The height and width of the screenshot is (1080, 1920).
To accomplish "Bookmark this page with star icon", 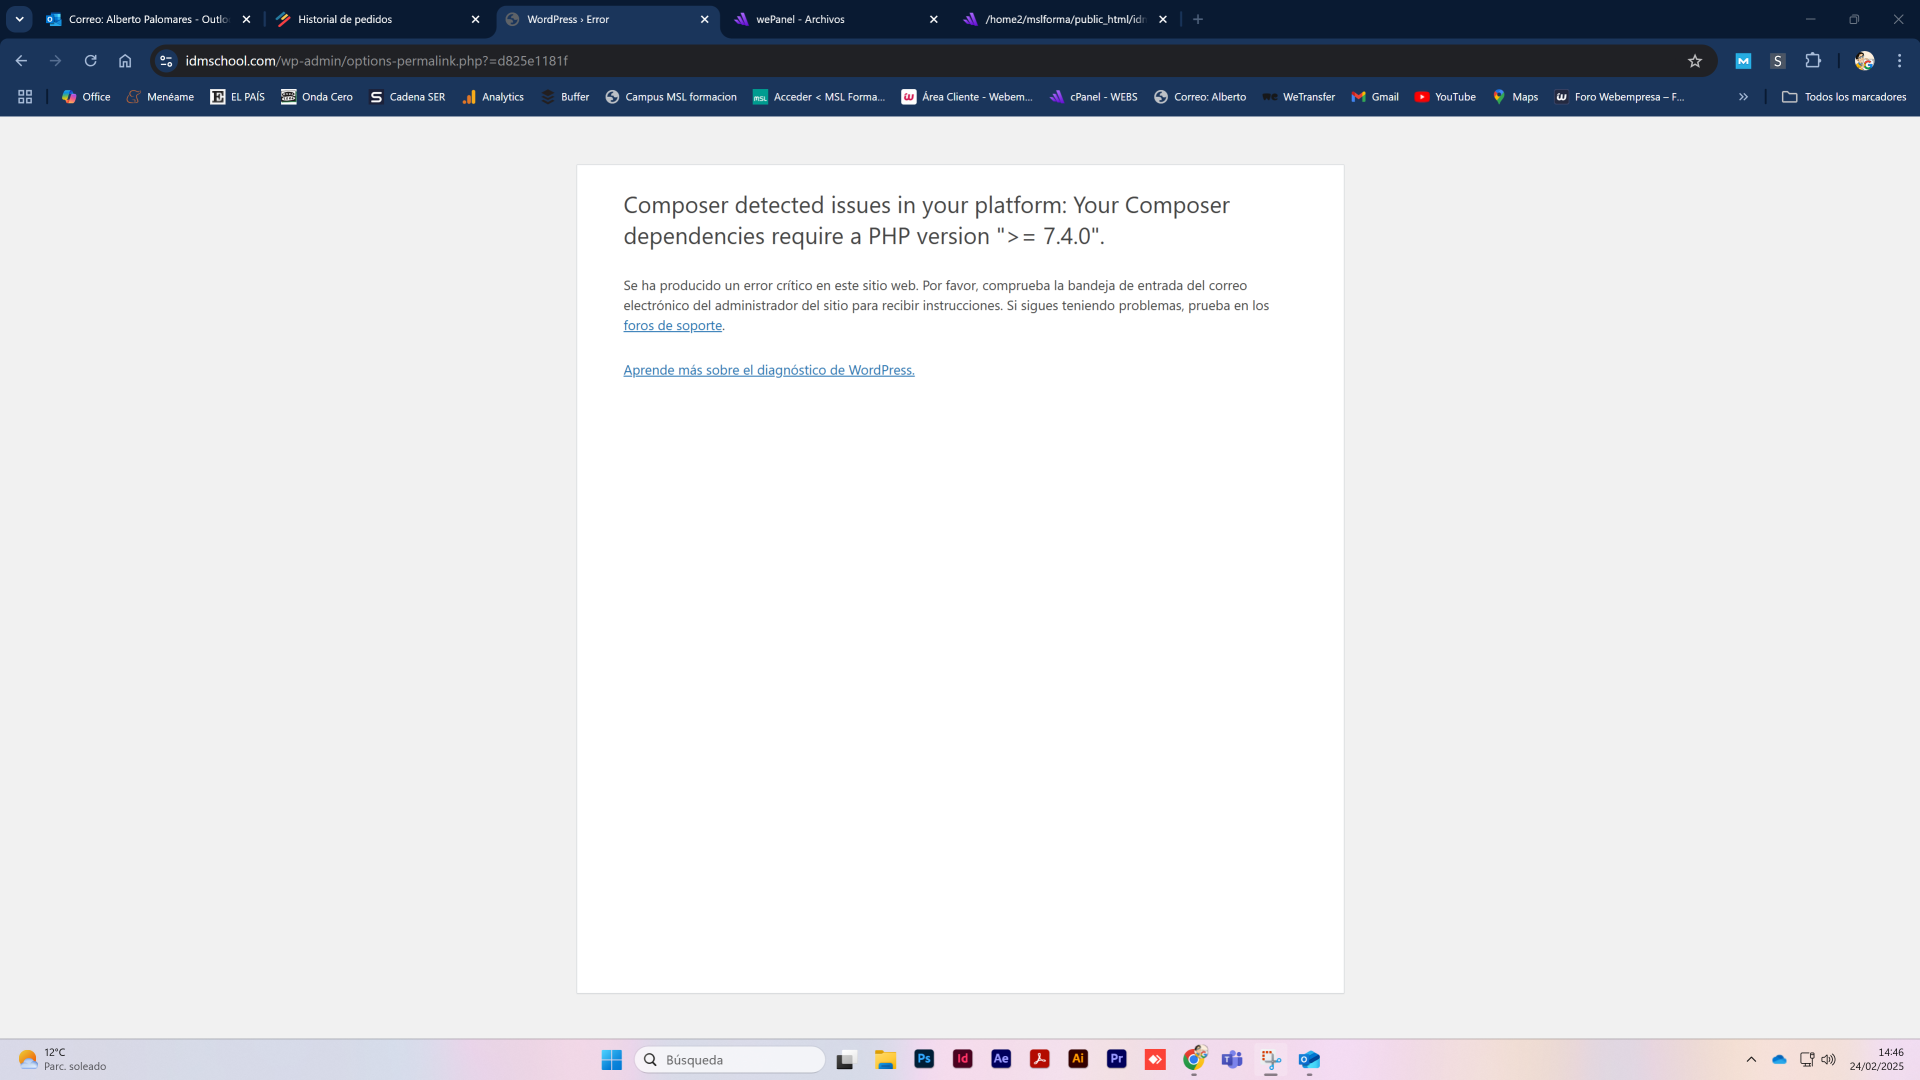I will pyautogui.click(x=1695, y=61).
